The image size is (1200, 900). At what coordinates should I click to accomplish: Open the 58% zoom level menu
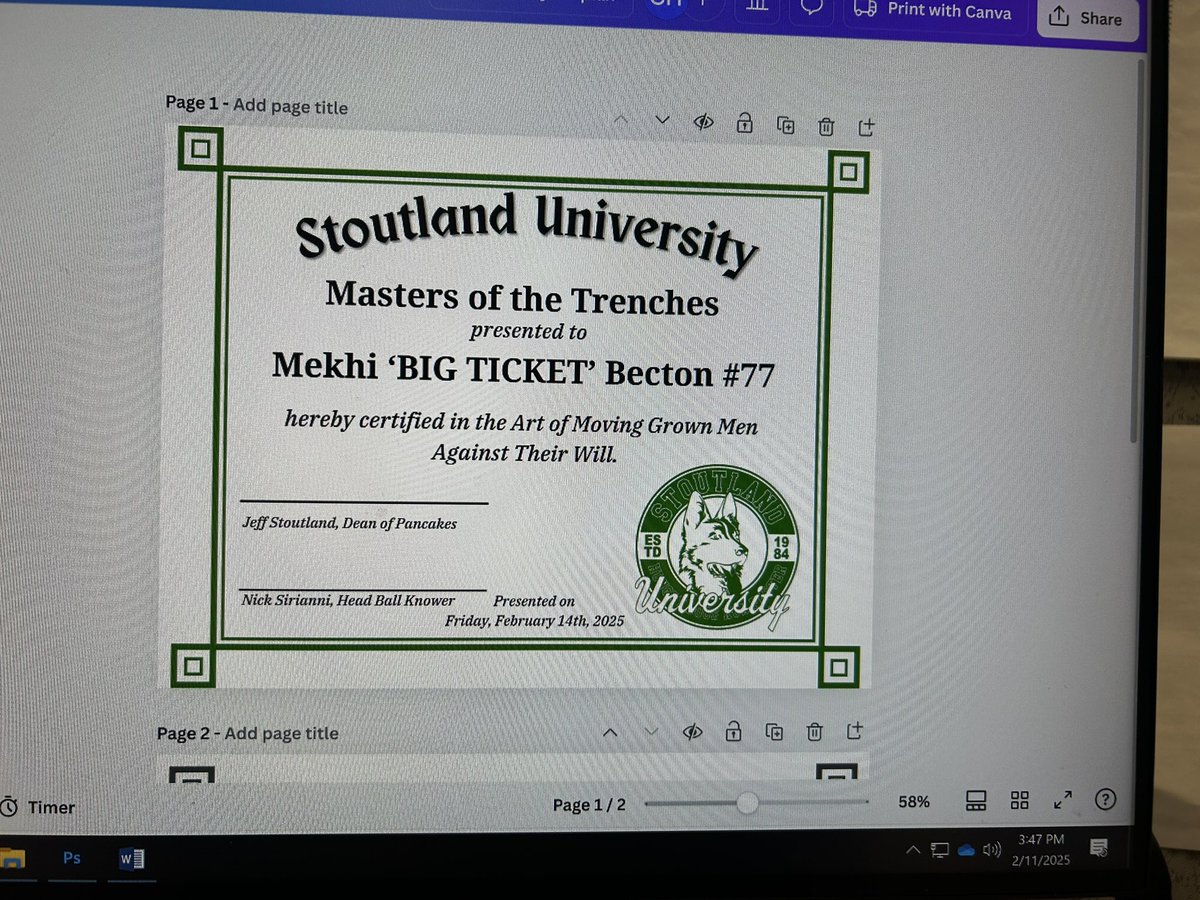(x=913, y=802)
